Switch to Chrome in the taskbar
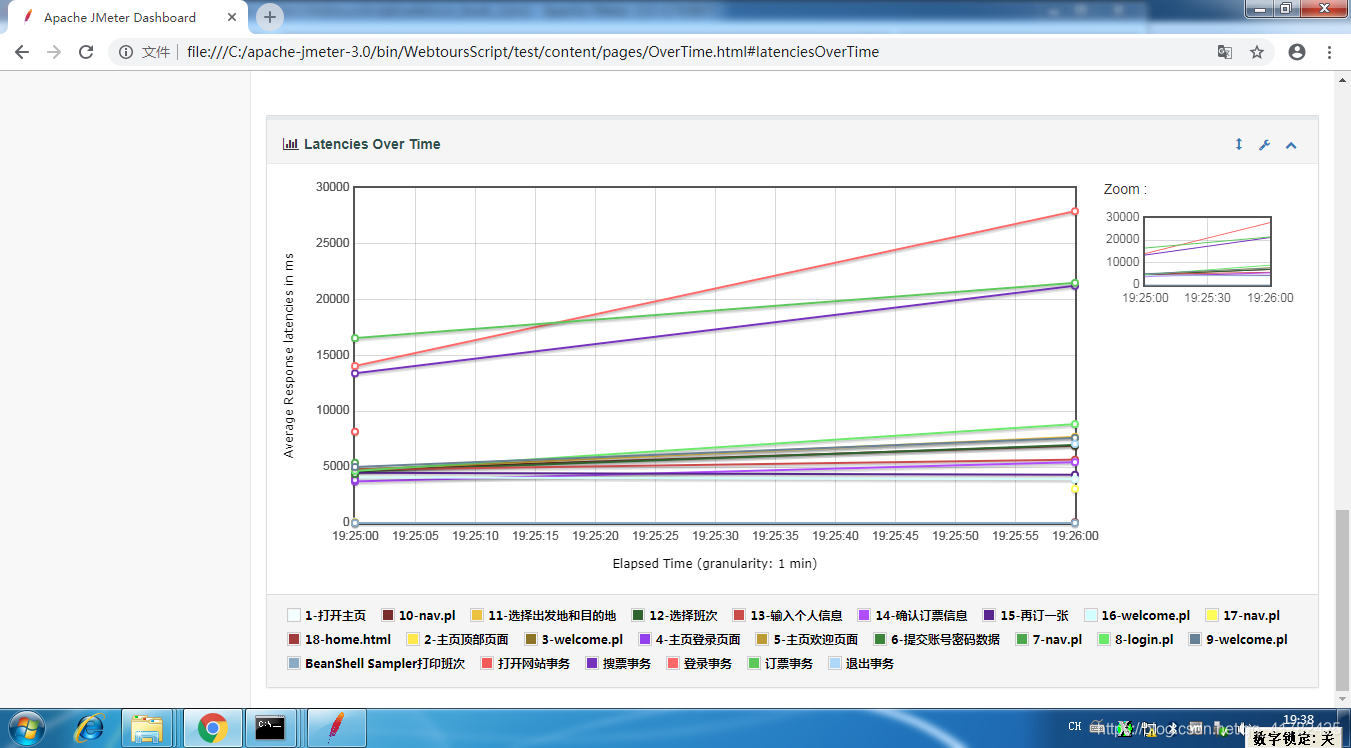Viewport: 1351px width, 748px height. tap(212, 727)
